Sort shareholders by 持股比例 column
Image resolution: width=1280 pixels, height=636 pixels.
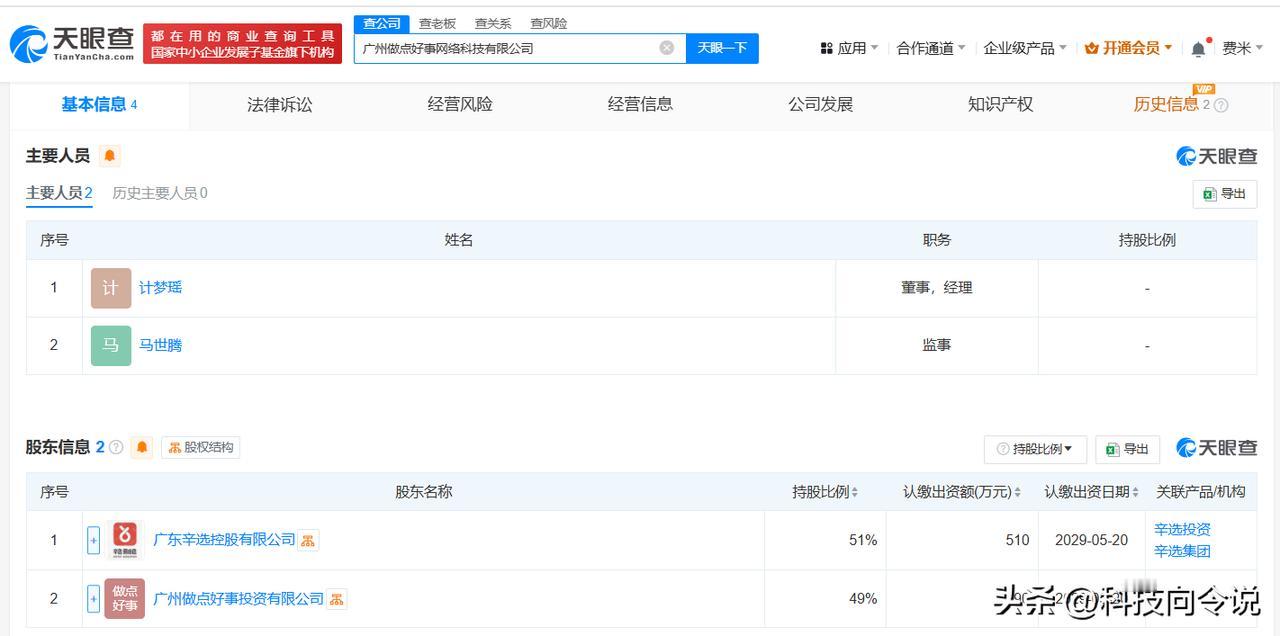(x=825, y=492)
